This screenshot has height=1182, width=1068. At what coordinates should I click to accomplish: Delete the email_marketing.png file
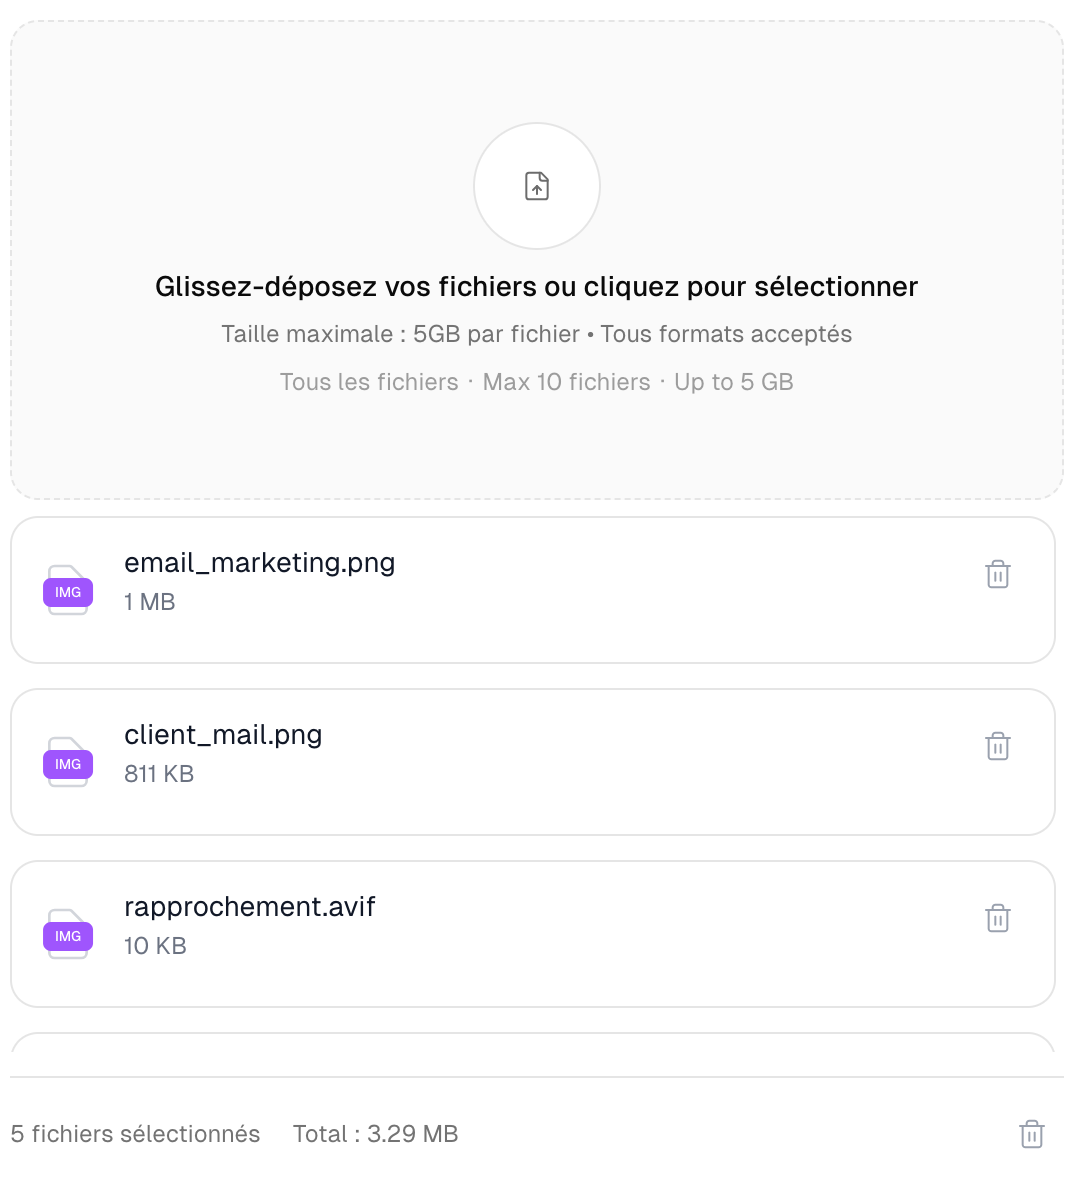tap(997, 574)
